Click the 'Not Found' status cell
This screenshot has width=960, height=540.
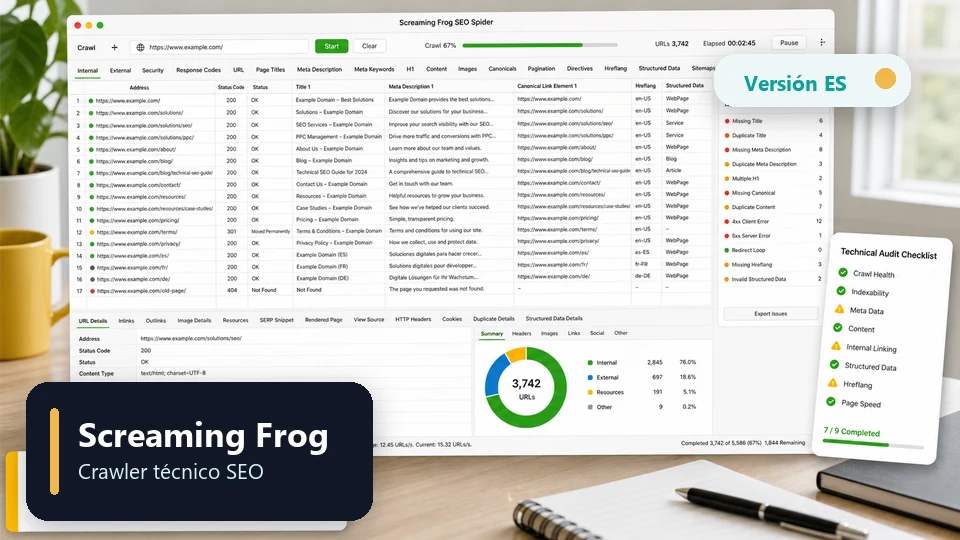264,290
